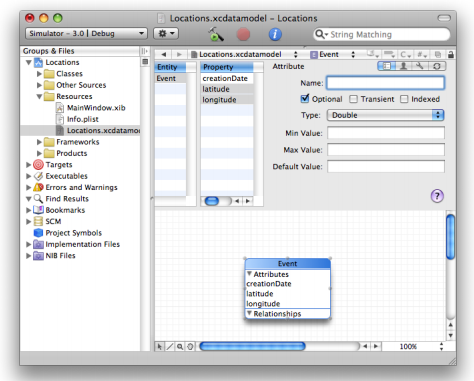Click the diagram vertical scrollbar thumb
The height and width of the screenshot is (381, 474).
point(450,237)
